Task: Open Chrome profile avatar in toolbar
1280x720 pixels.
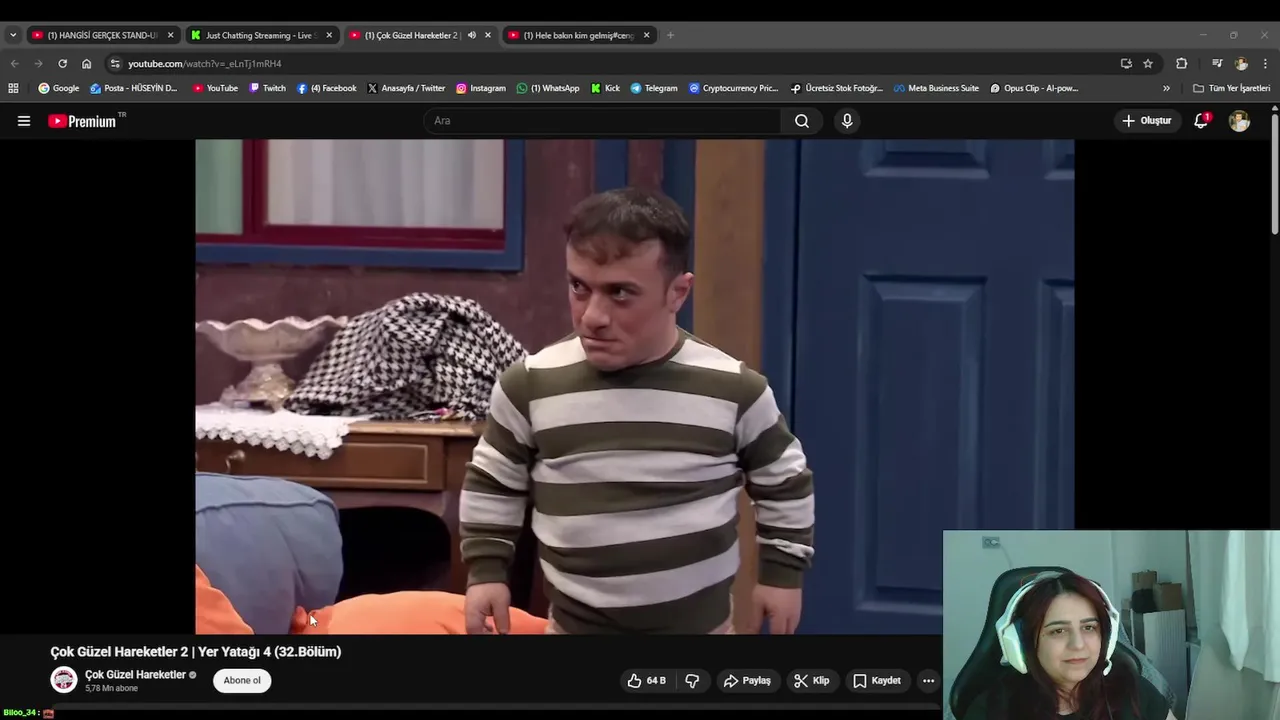Action: [1241, 63]
